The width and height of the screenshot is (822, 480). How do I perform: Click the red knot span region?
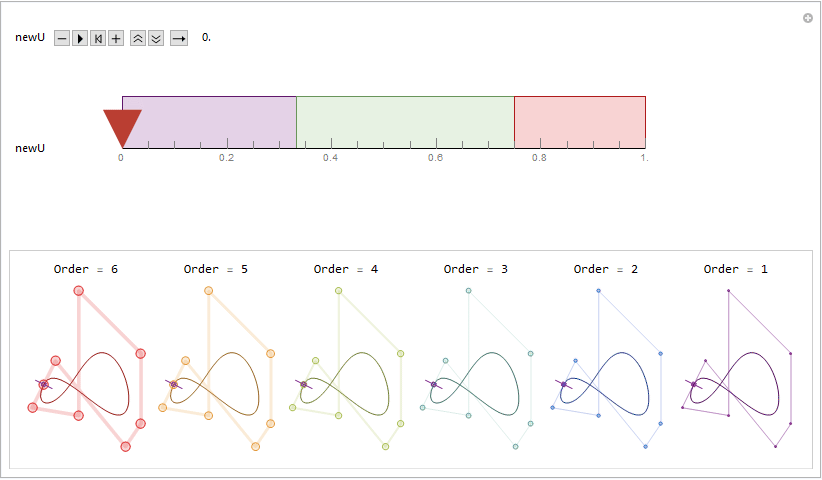pos(580,122)
